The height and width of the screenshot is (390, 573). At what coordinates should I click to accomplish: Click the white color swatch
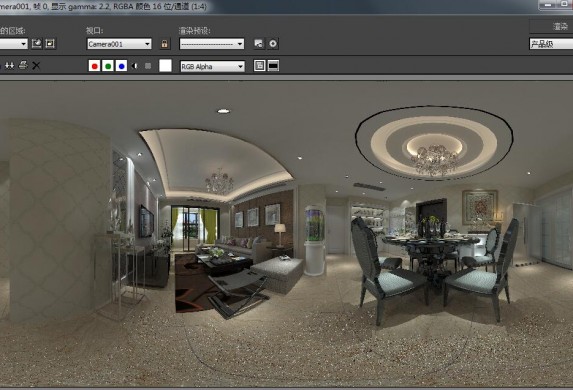click(166, 66)
